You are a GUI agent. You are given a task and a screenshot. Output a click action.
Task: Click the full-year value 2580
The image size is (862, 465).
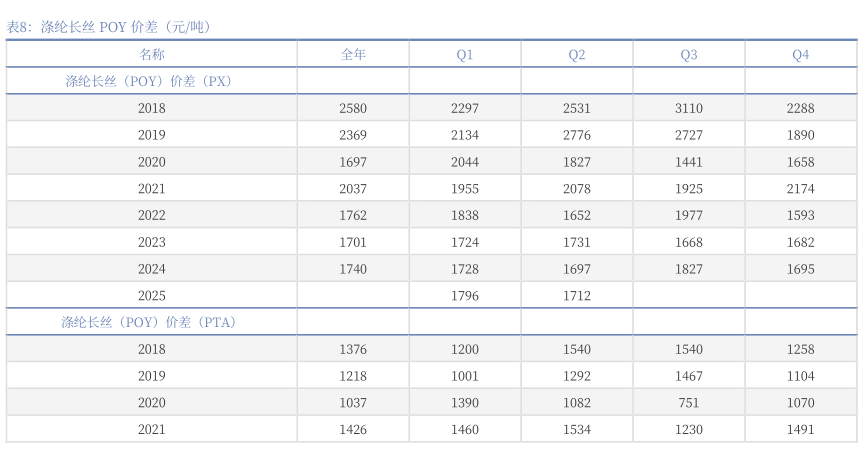(353, 108)
